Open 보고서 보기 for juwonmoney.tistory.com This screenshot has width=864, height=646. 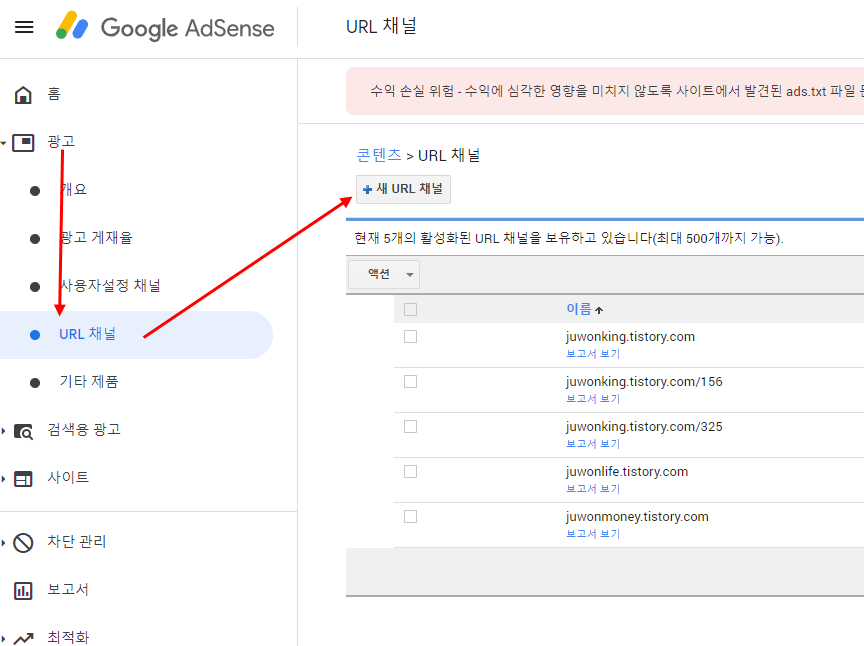[x=593, y=534]
